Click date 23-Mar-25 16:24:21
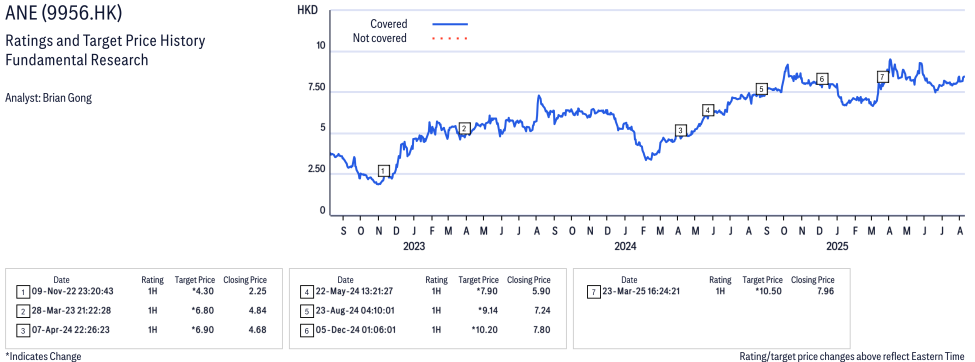This screenshot has width=975, height=362. pos(642,291)
